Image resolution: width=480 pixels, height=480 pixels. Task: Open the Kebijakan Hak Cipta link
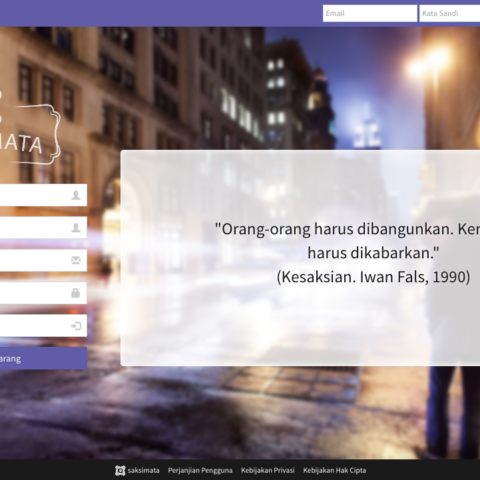(x=334, y=470)
